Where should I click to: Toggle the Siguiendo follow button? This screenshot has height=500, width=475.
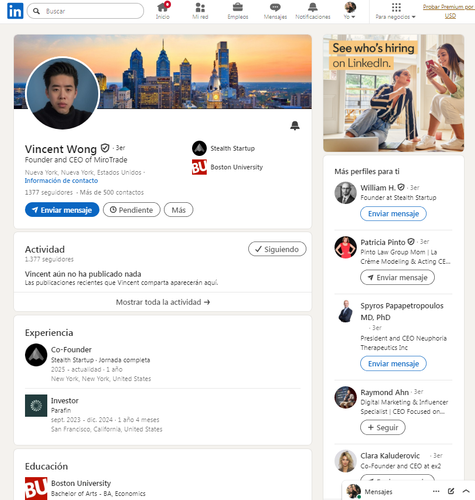[277, 249]
